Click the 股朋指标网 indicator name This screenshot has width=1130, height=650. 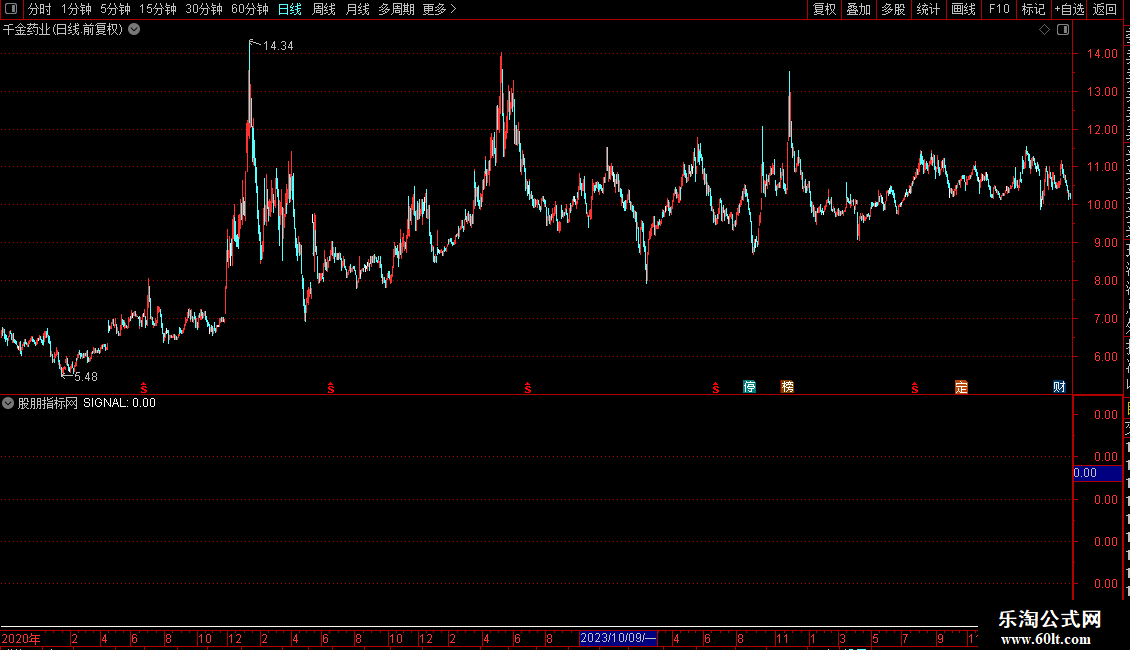pos(48,403)
